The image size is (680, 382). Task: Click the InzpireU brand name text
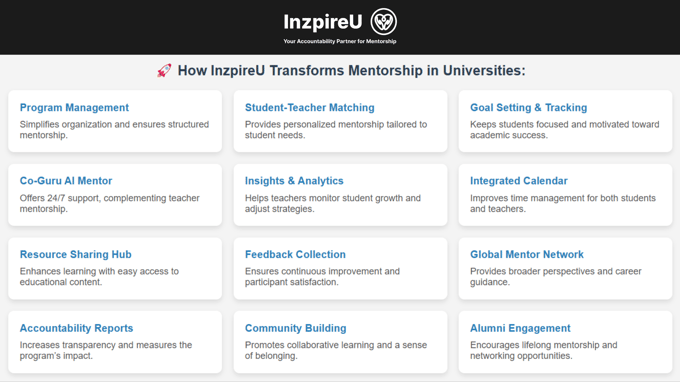click(323, 22)
